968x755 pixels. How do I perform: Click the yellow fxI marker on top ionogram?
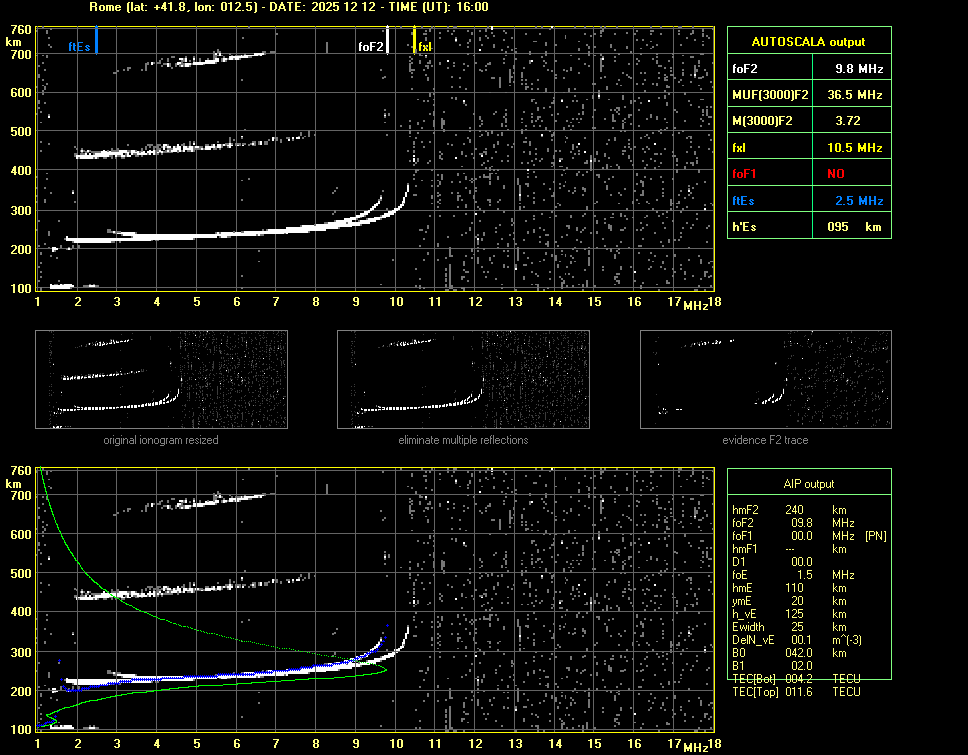414,40
